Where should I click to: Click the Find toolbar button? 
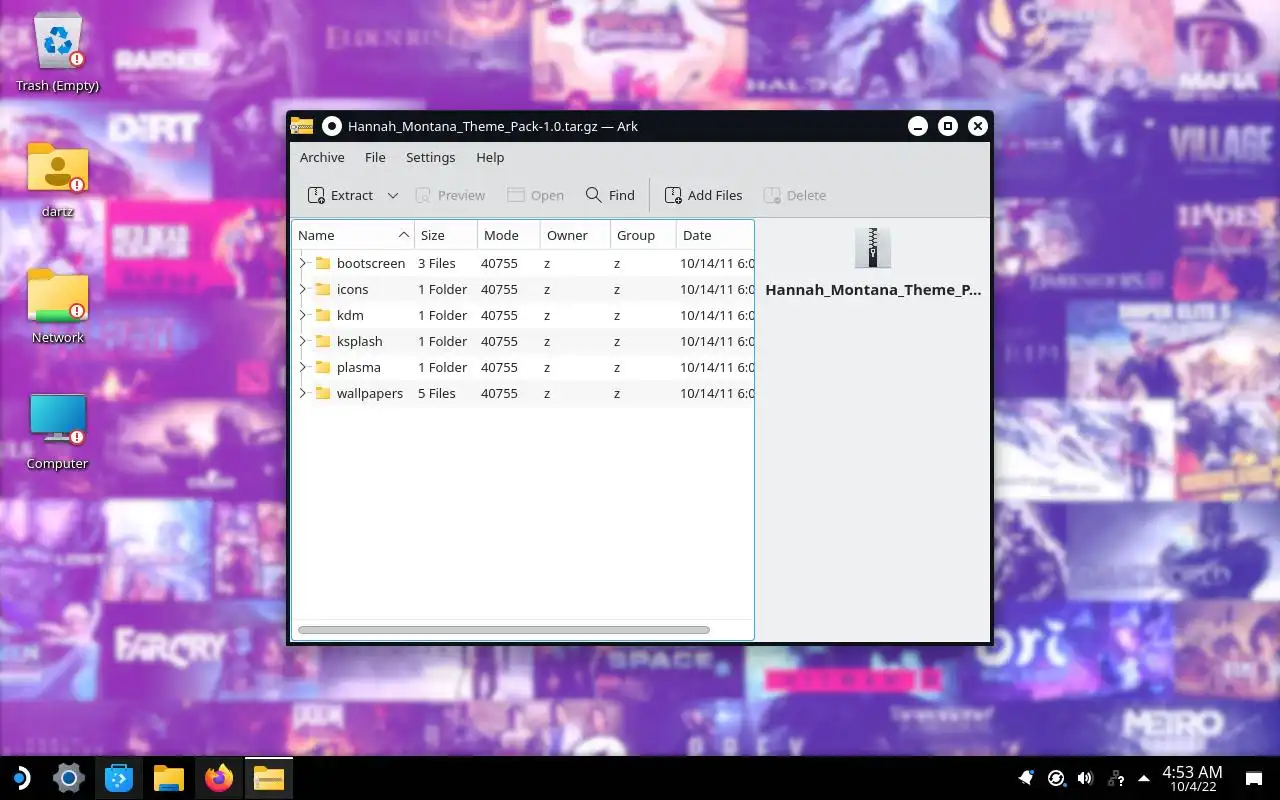click(x=610, y=195)
